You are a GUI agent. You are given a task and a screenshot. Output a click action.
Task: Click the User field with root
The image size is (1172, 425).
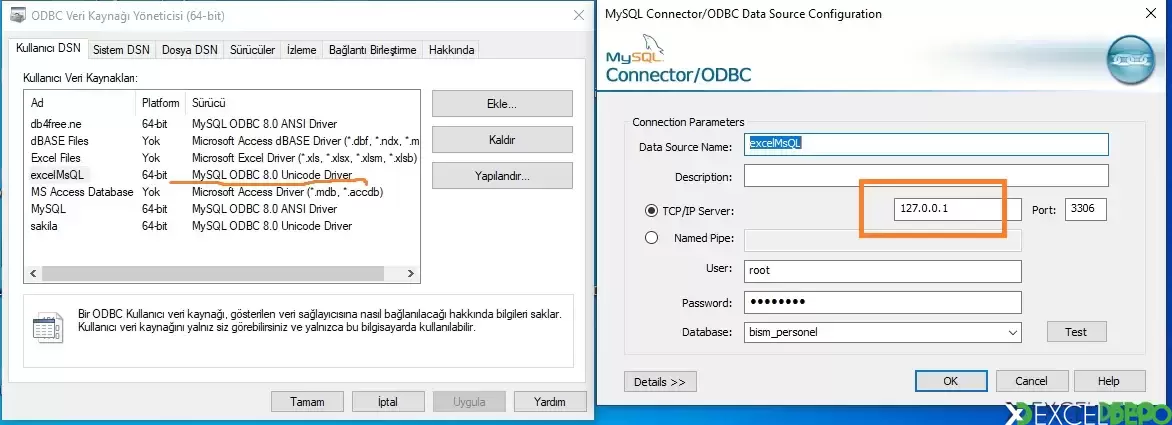coord(883,270)
